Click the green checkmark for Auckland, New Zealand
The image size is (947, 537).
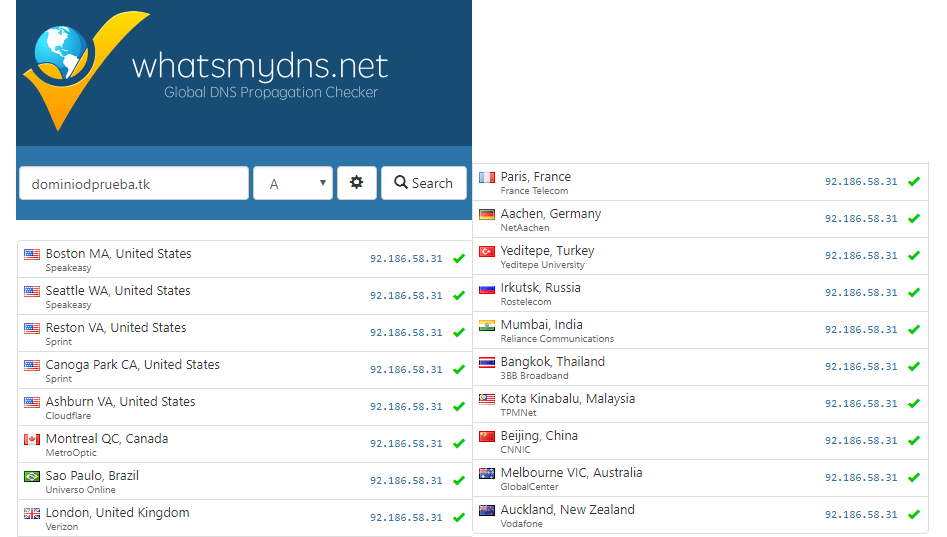[x=913, y=515]
